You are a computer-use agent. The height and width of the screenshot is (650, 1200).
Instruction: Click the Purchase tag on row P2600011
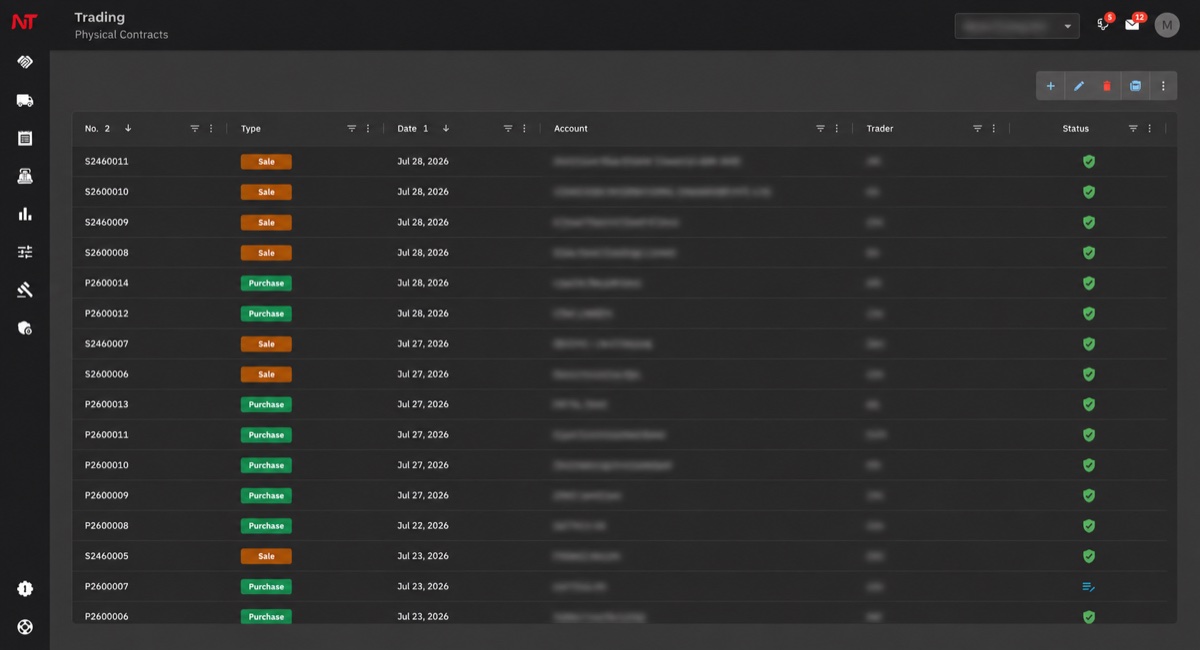pos(266,435)
